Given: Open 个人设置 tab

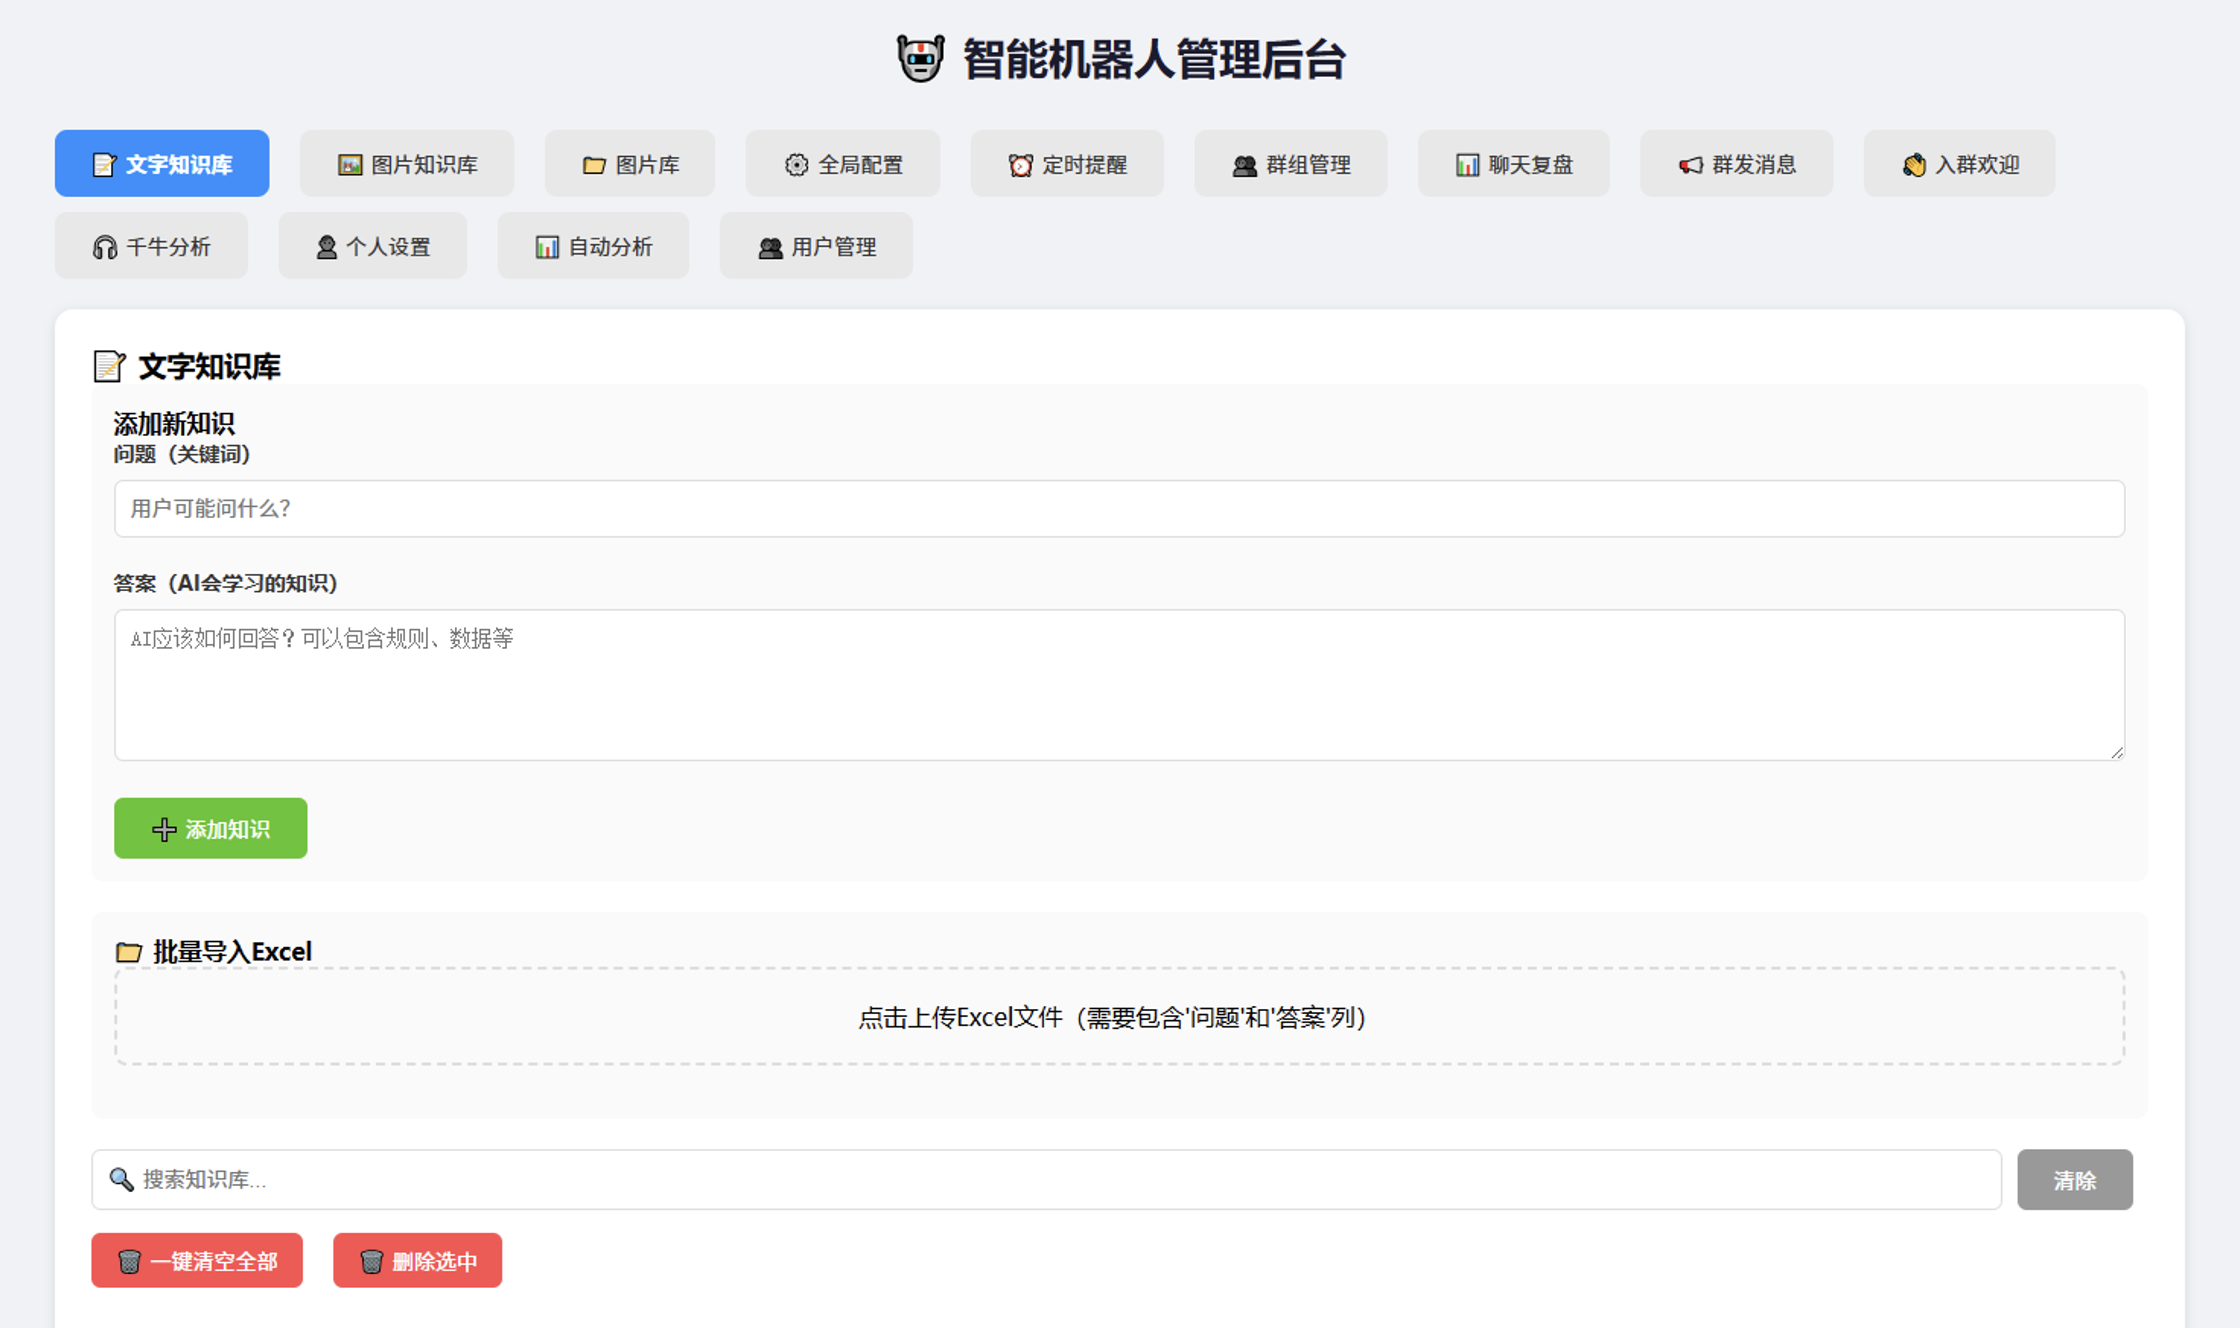Looking at the screenshot, I should (373, 245).
